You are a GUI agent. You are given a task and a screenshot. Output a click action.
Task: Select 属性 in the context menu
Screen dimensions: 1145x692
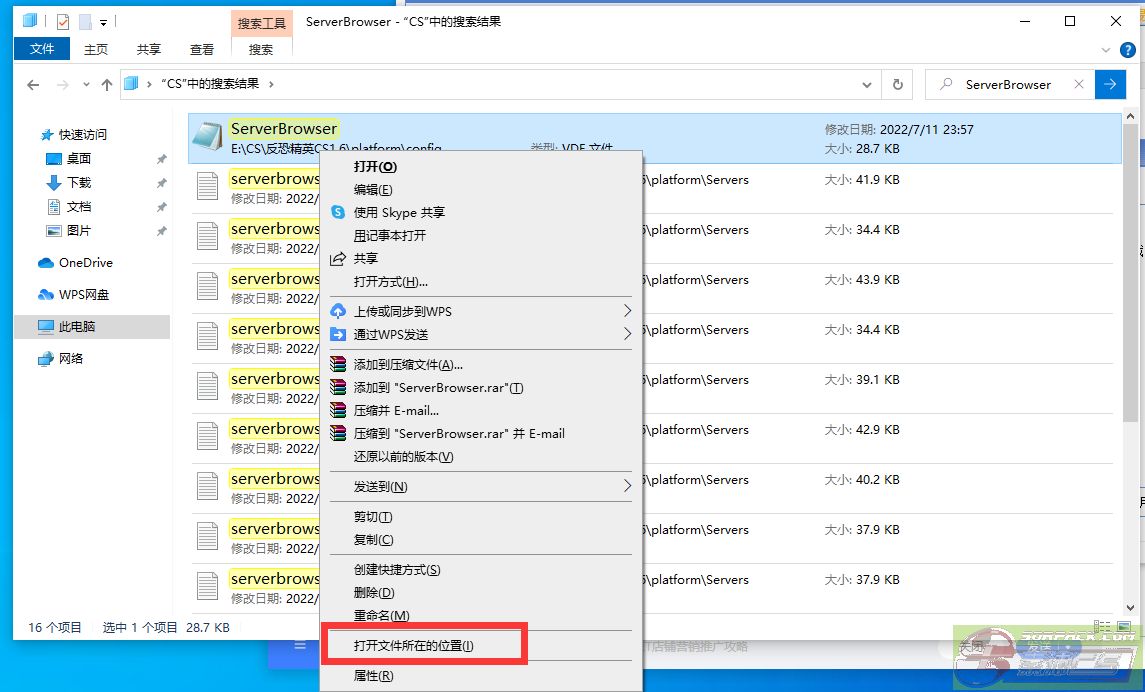click(373, 676)
